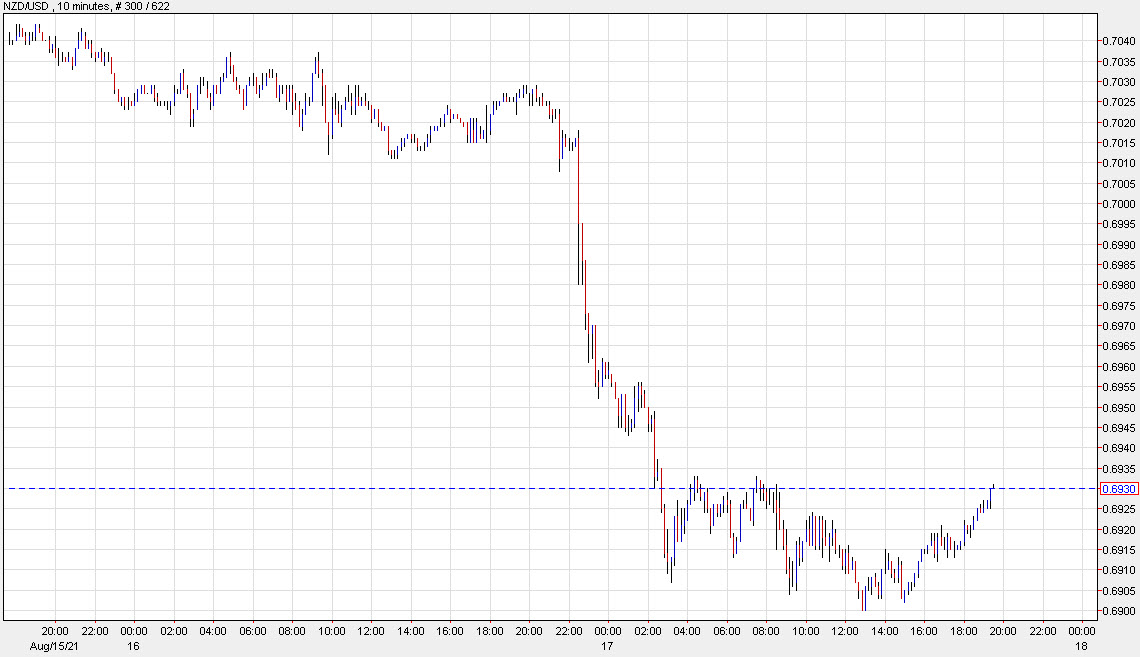The width and height of the screenshot is (1140, 657).
Task: Pick the 0.6975 price axis label
Action: (x=1118, y=306)
